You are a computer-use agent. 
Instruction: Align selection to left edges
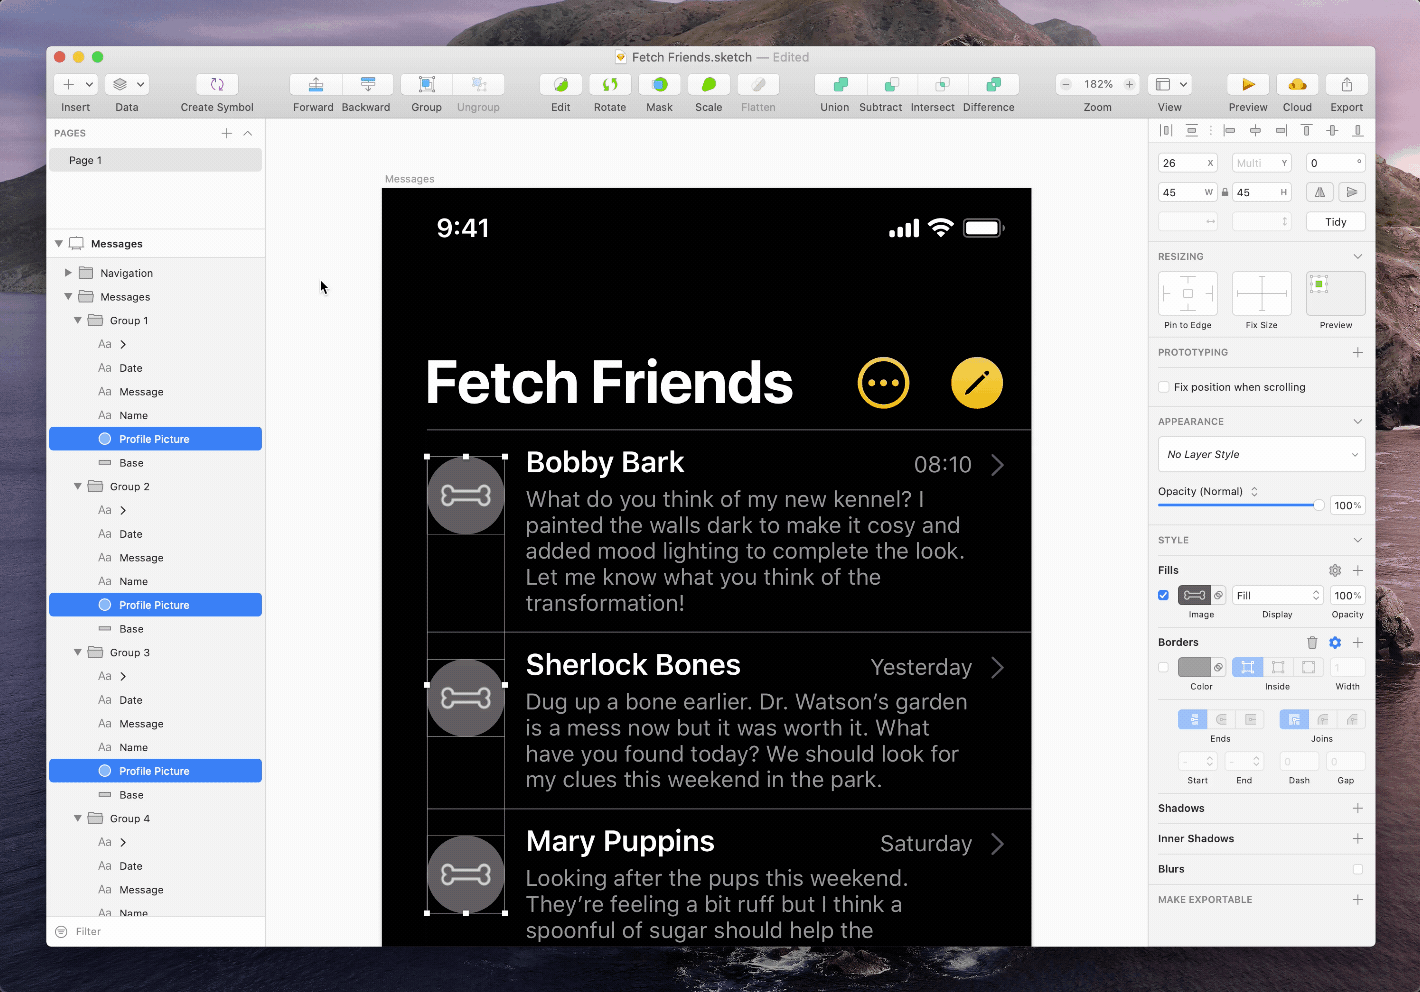(1229, 131)
